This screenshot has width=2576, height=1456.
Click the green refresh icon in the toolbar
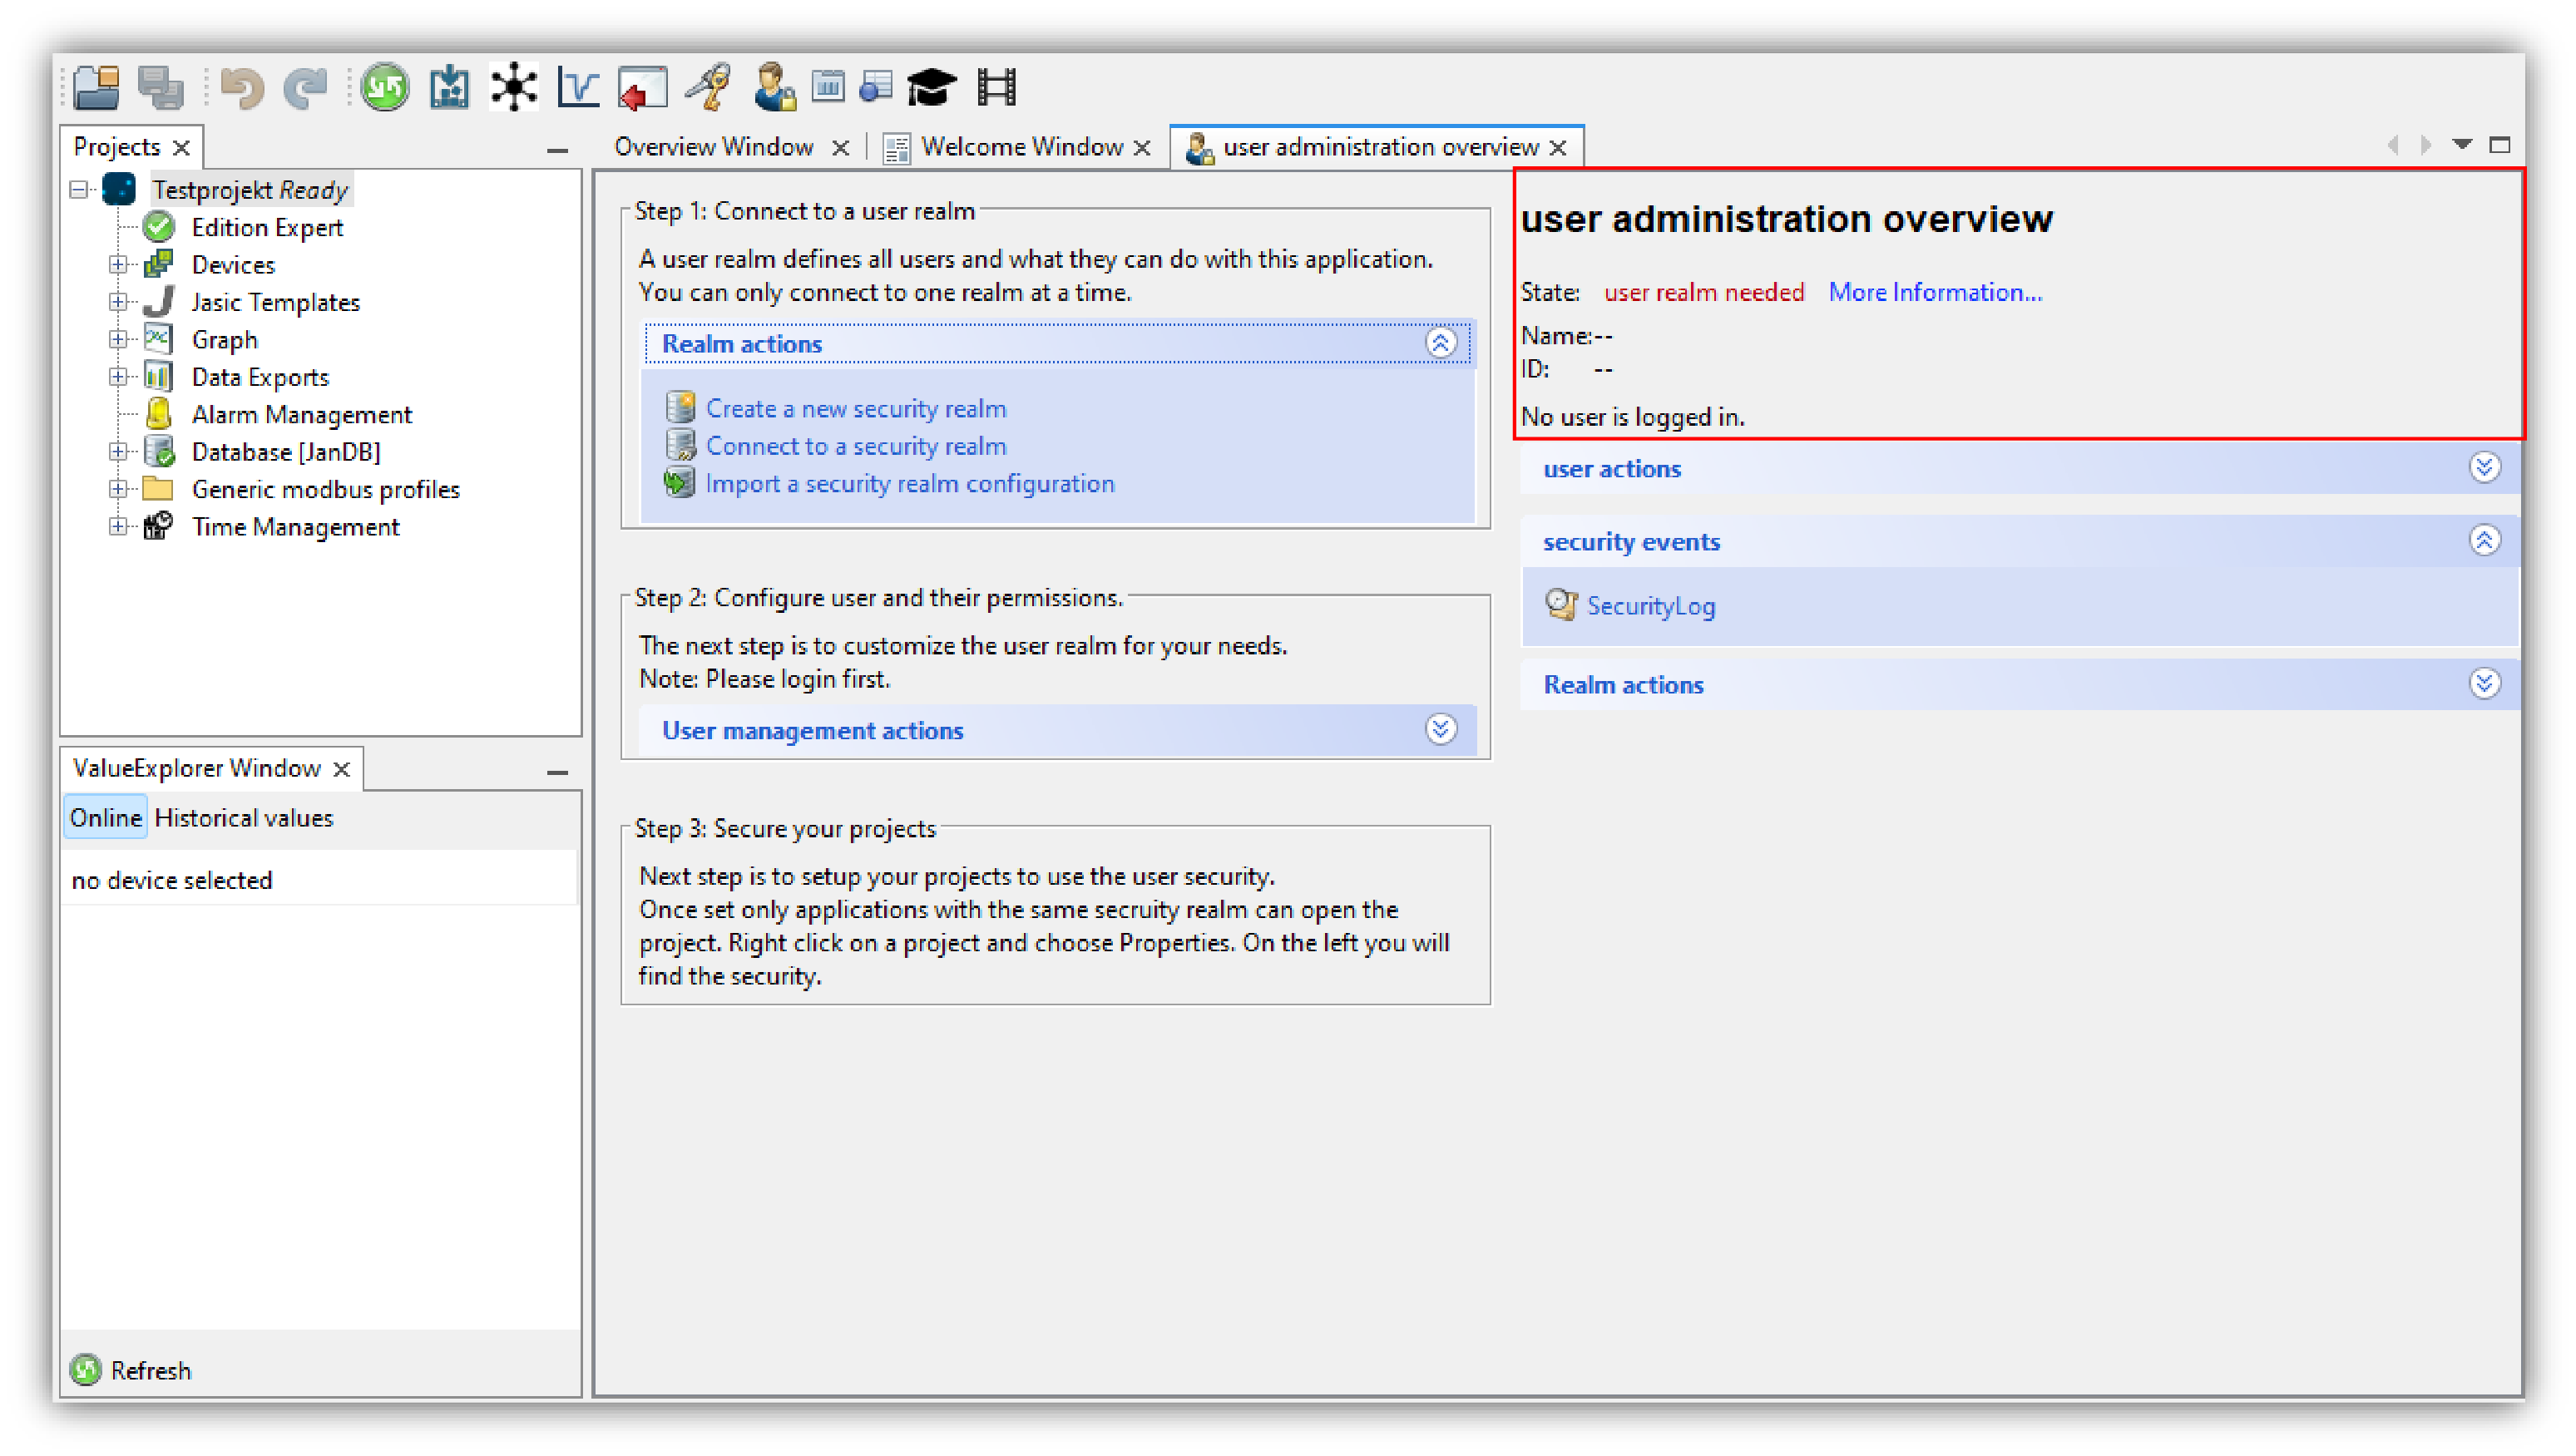pos(384,87)
